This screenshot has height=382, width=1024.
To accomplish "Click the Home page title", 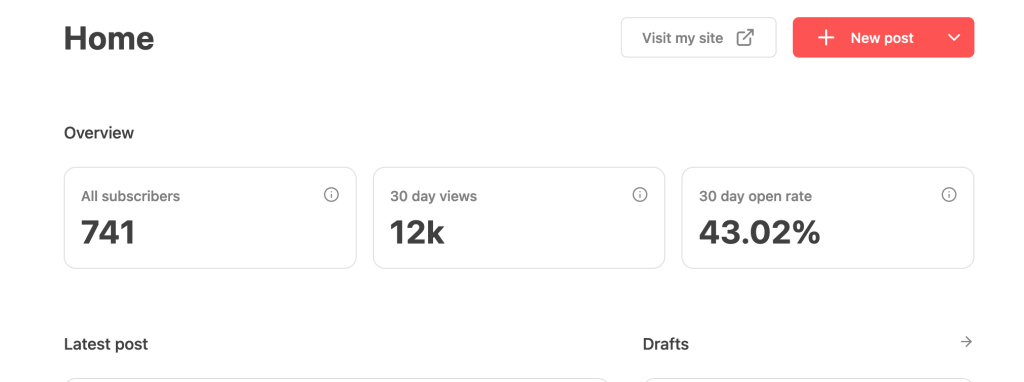I will (x=109, y=38).
